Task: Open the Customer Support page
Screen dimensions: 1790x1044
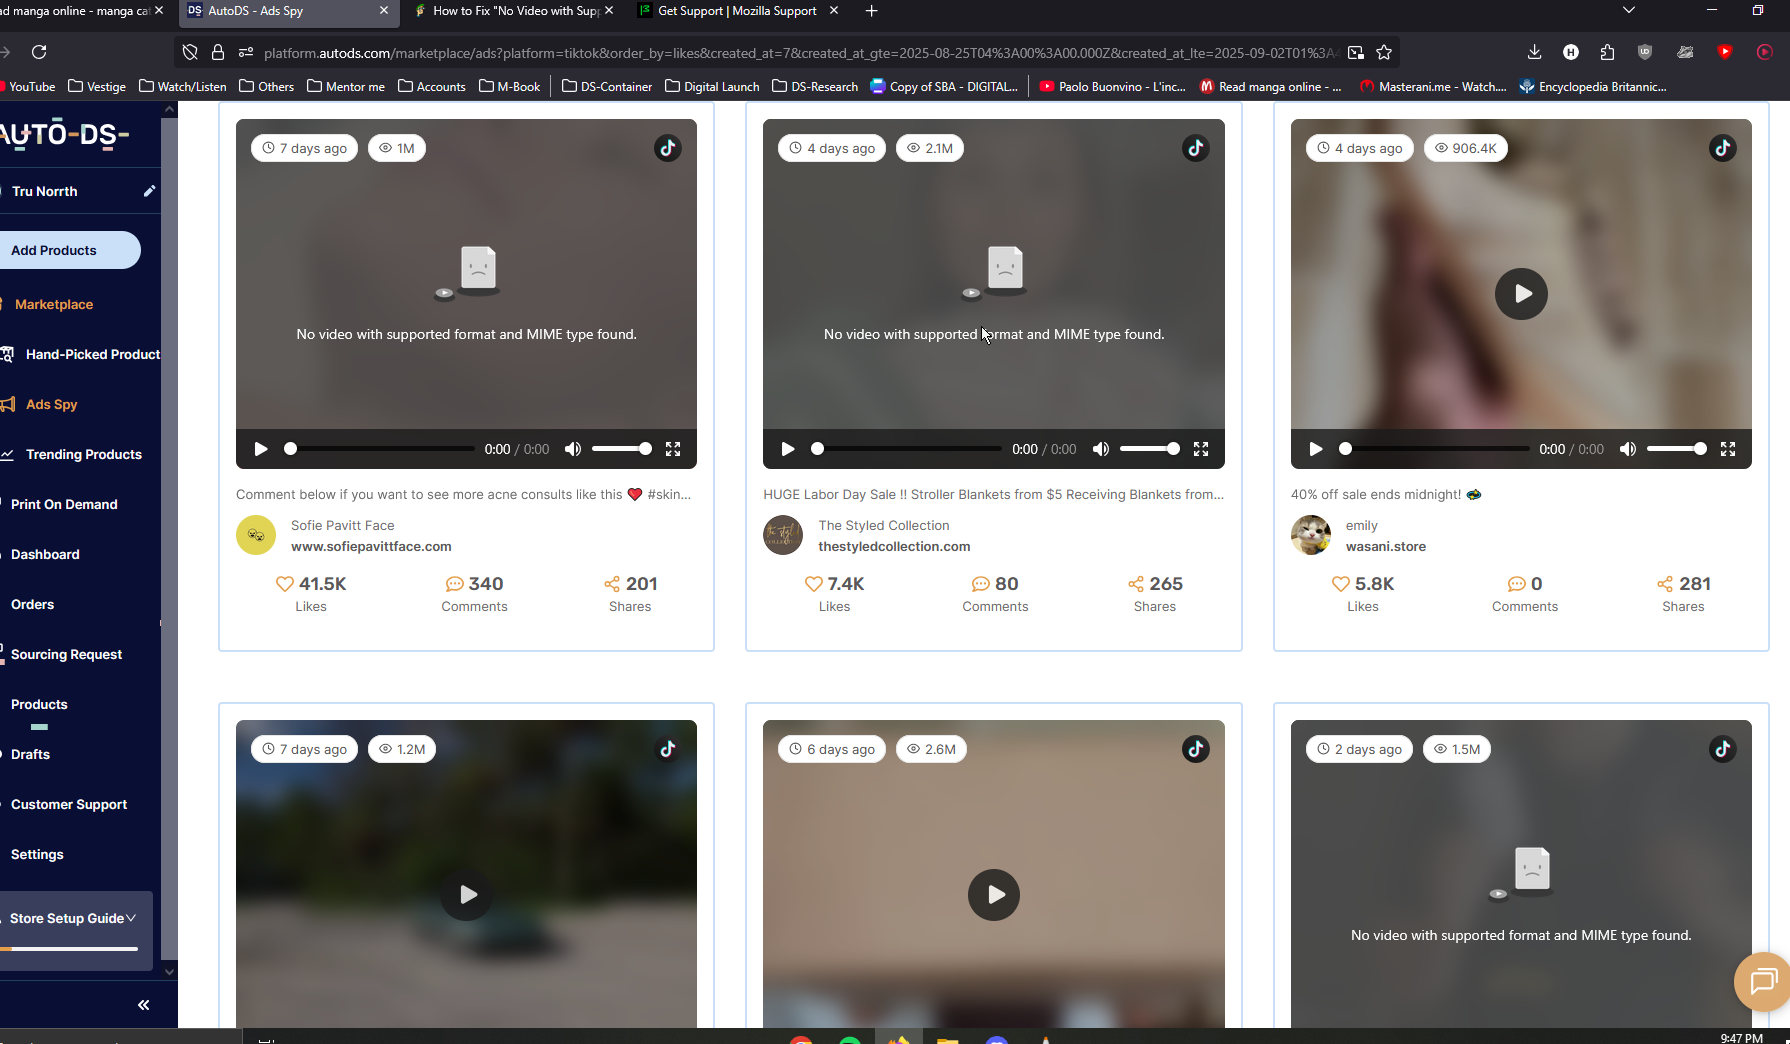Action: [x=69, y=804]
